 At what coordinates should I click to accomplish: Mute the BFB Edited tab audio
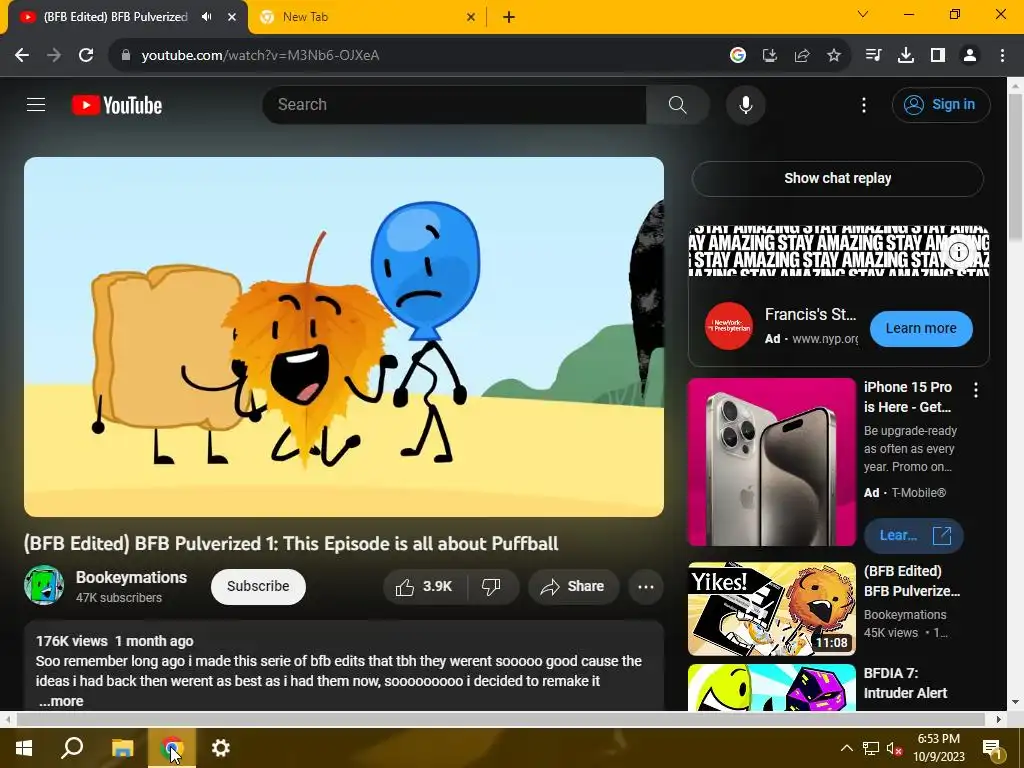point(206,17)
